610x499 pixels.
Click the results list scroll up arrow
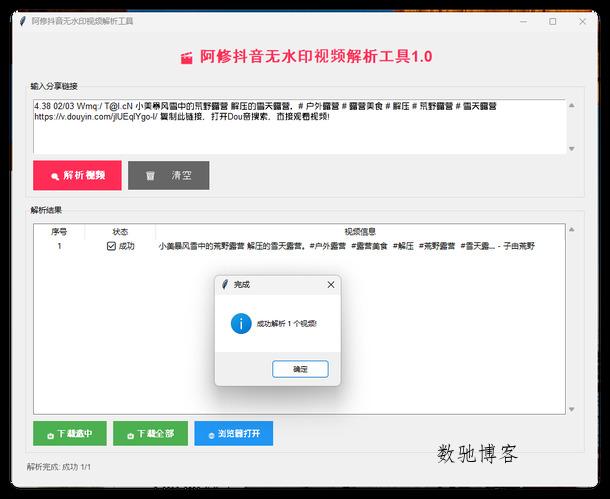(x=571, y=229)
